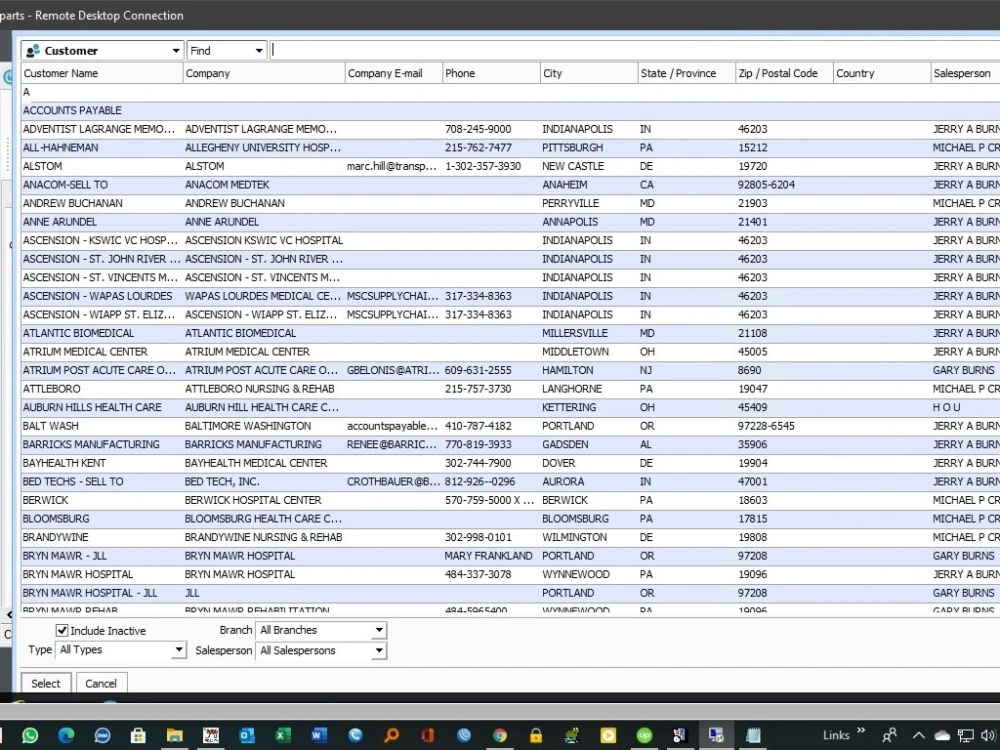
Task: Open WhatsApp from the taskbar
Action: coord(30,735)
